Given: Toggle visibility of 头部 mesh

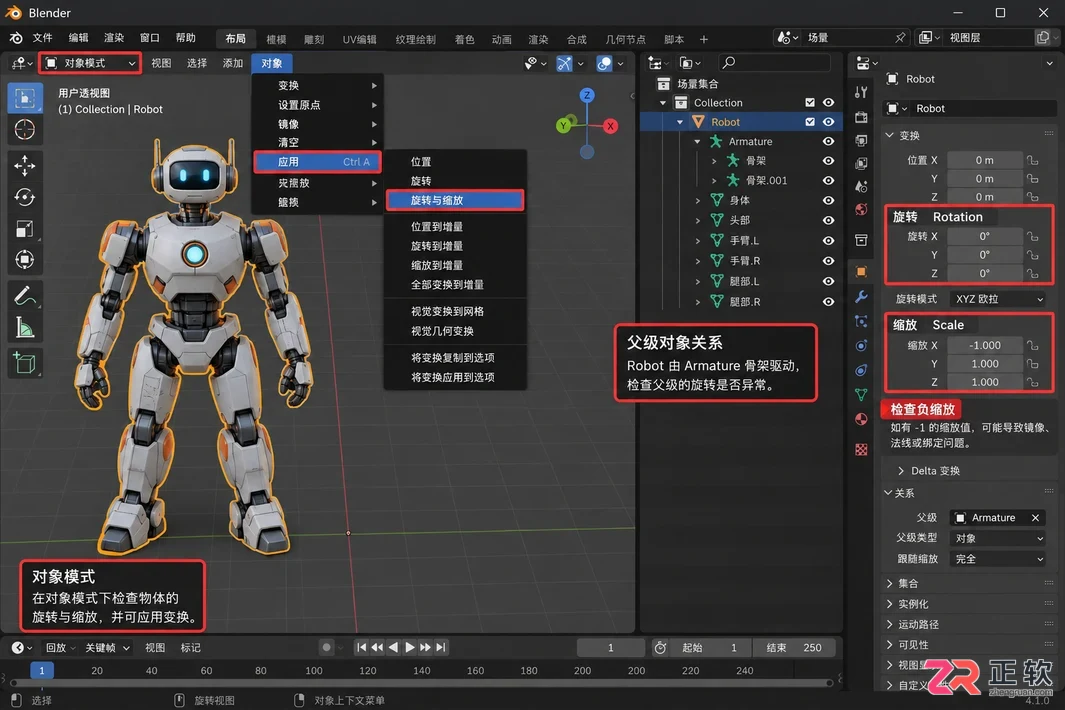Looking at the screenshot, I should (x=829, y=220).
